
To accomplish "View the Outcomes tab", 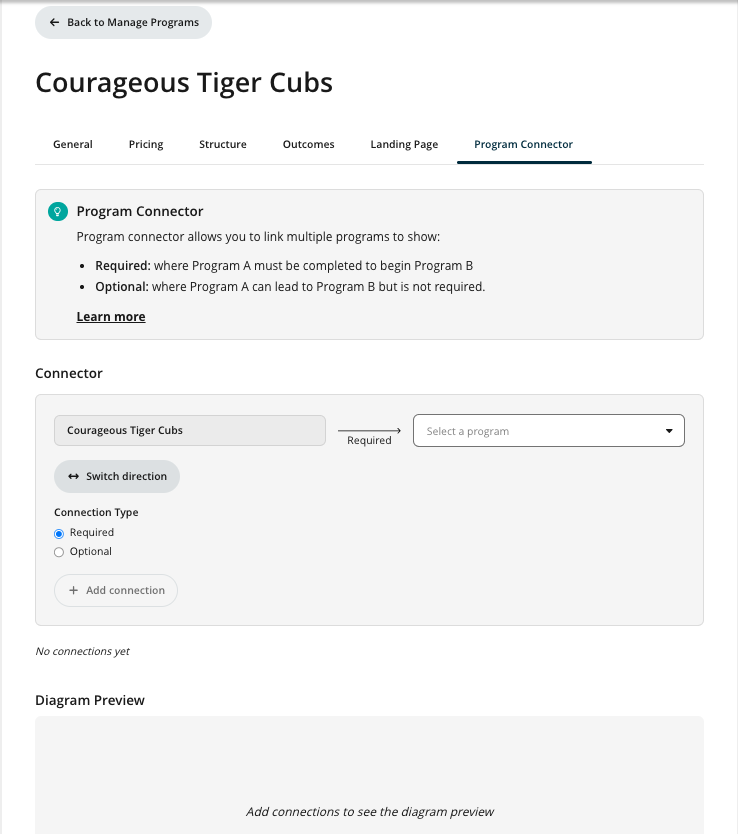I will [x=309, y=145].
